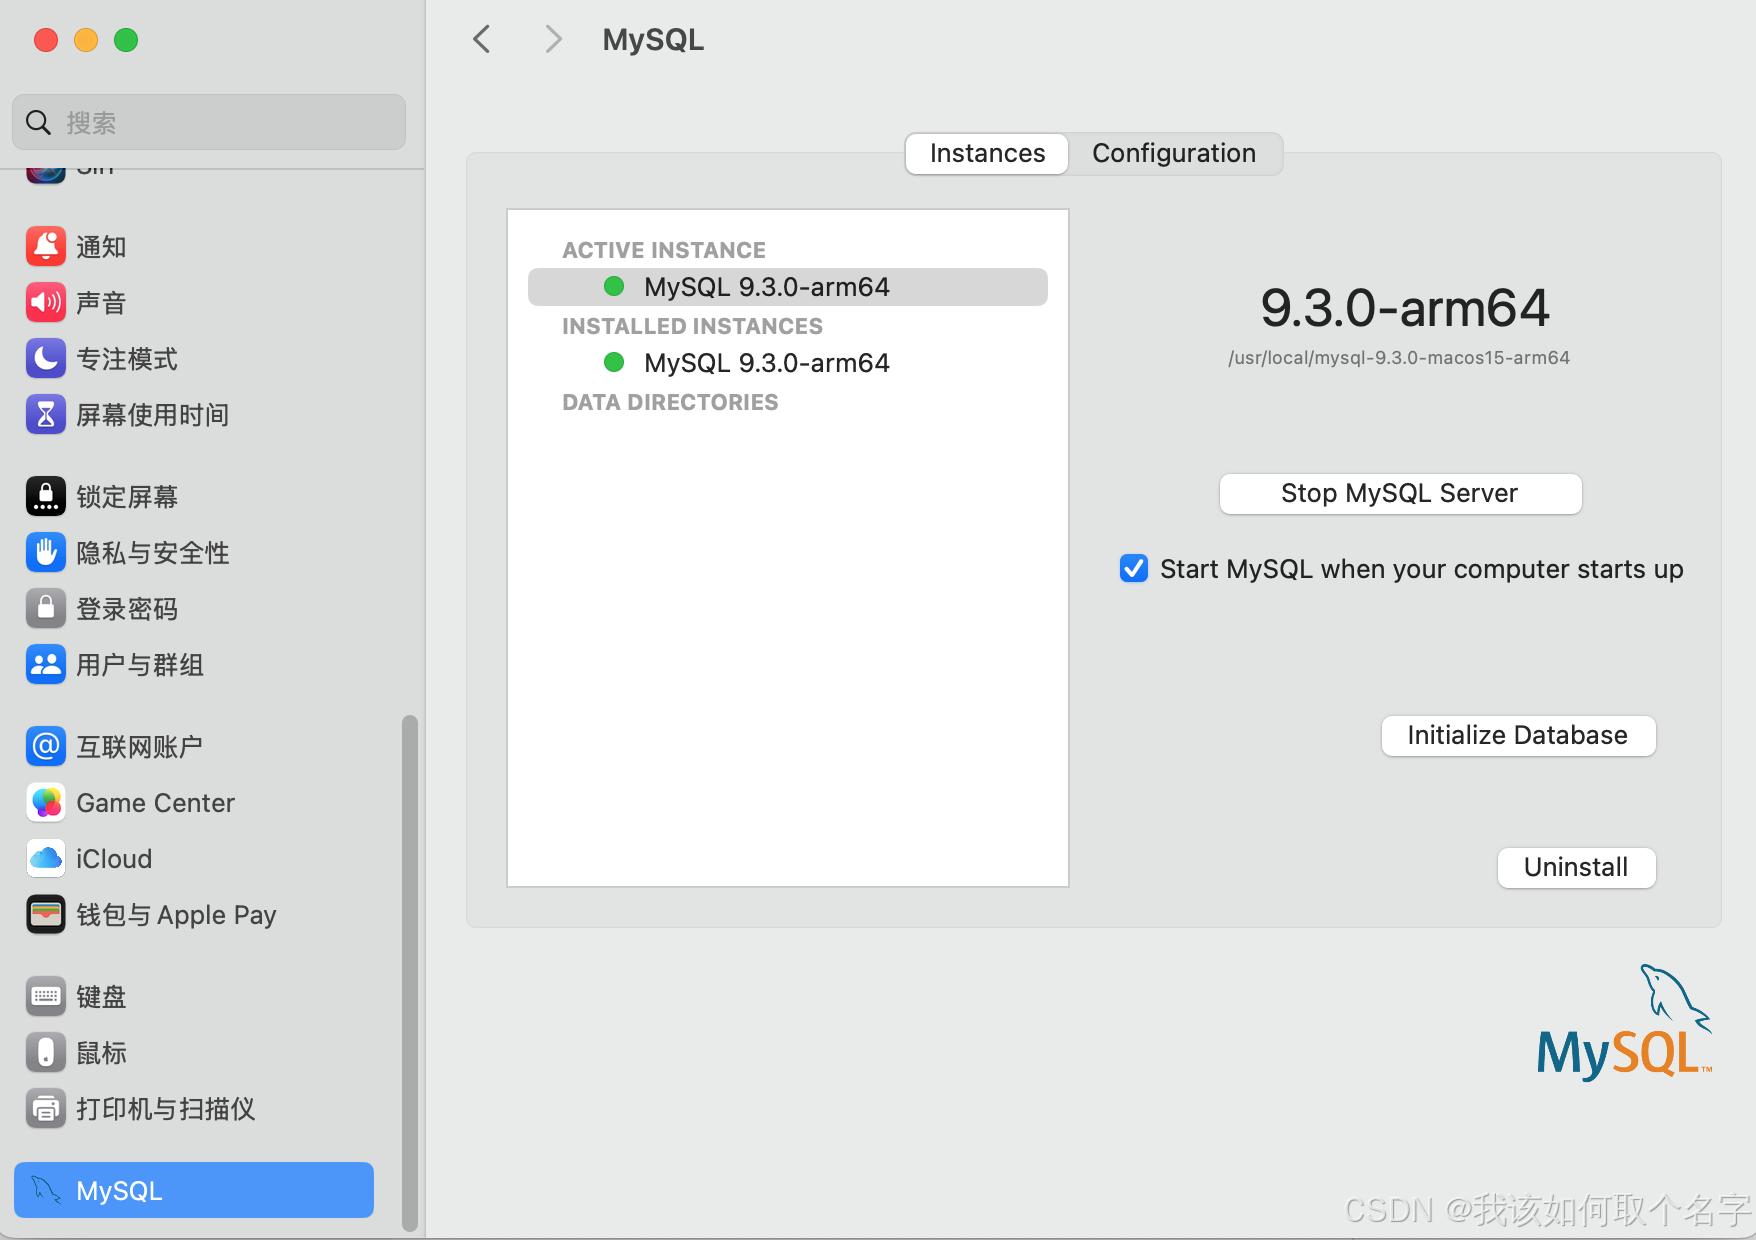The height and width of the screenshot is (1240, 1756).
Task: Click the Uninstall button
Action: click(1576, 867)
